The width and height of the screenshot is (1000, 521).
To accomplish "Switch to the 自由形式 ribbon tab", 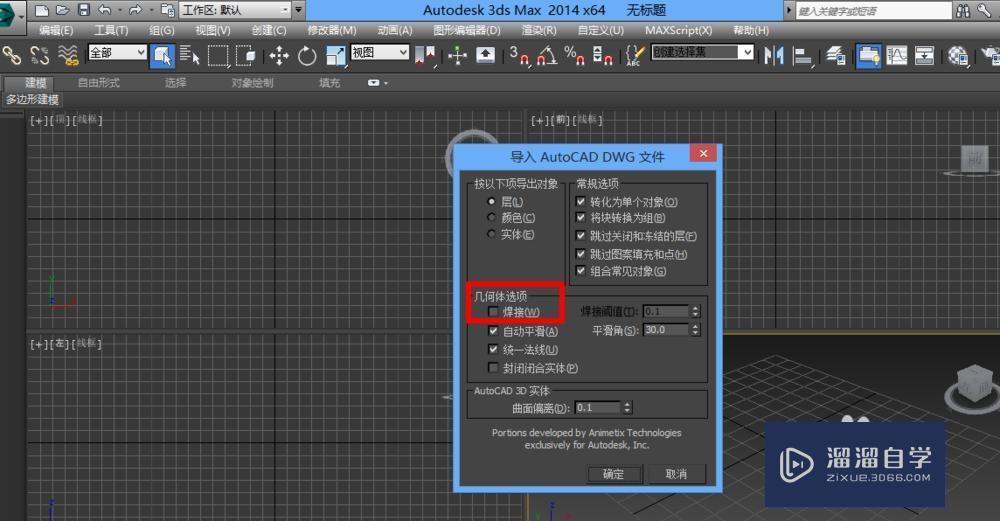I will (x=99, y=83).
